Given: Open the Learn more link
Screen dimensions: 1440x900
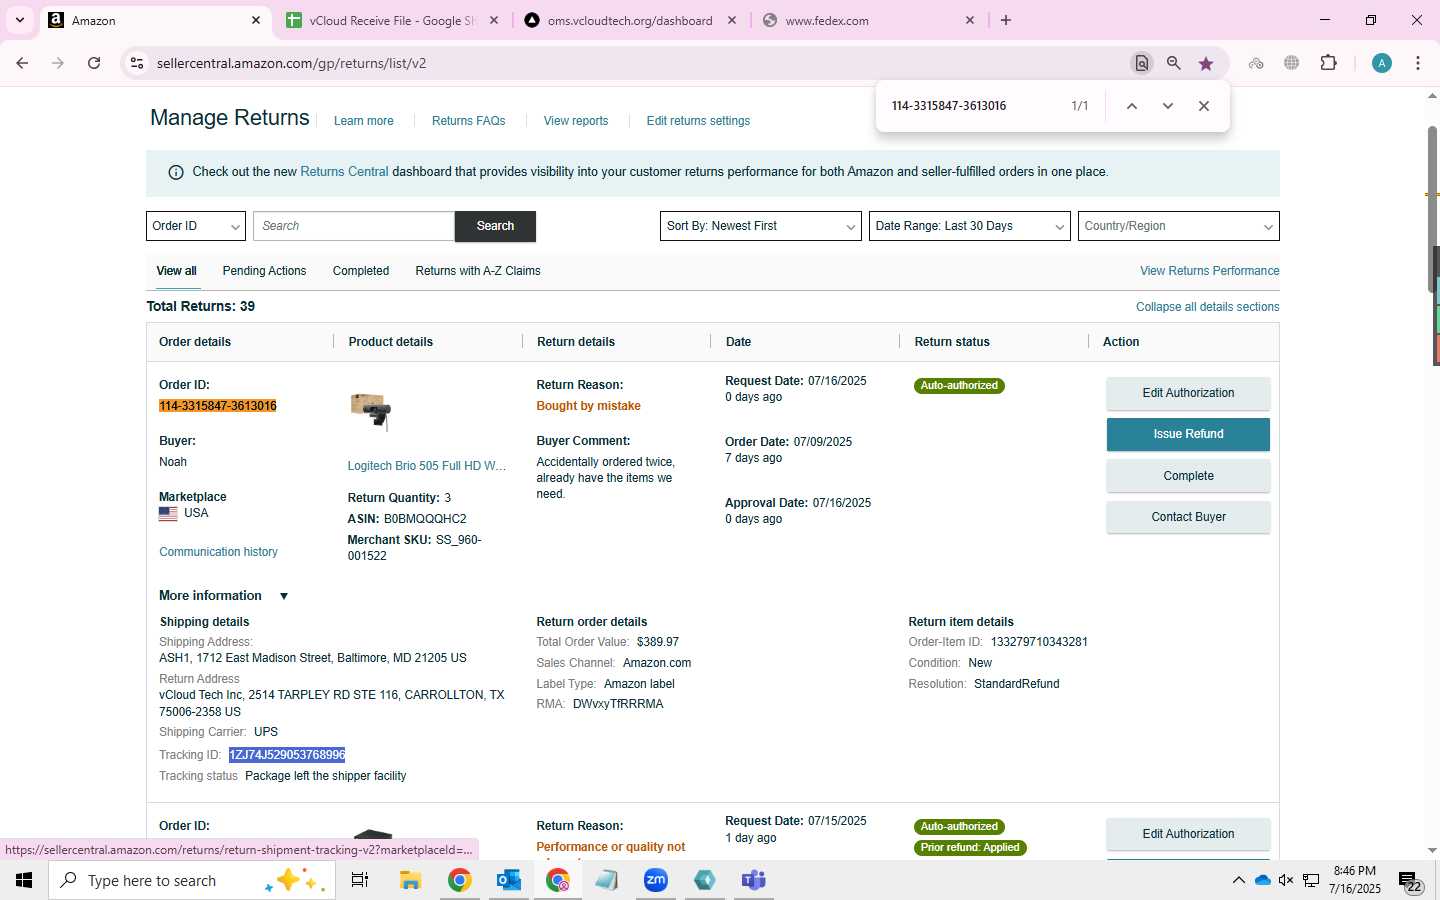Looking at the screenshot, I should click(x=363, y=121).
